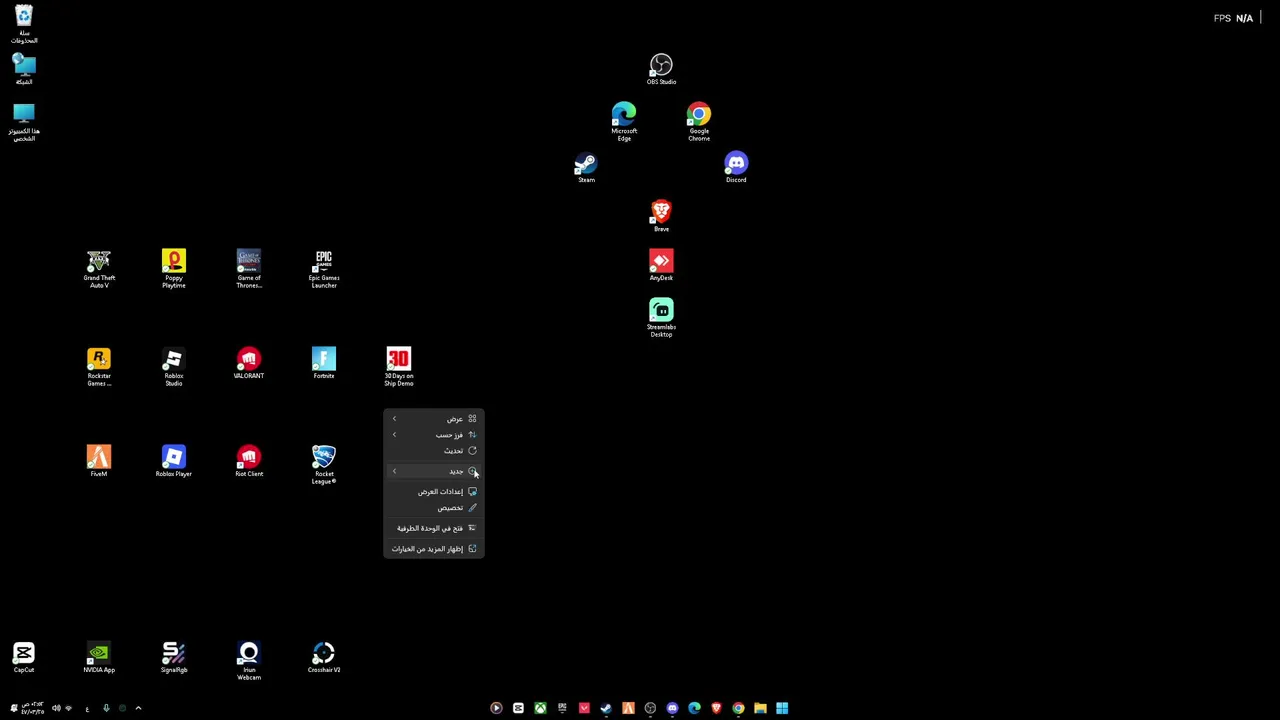Expand the View (عرض) submenu
The height and width of the screenshot is (720, 1280).
tap(434, 419)
